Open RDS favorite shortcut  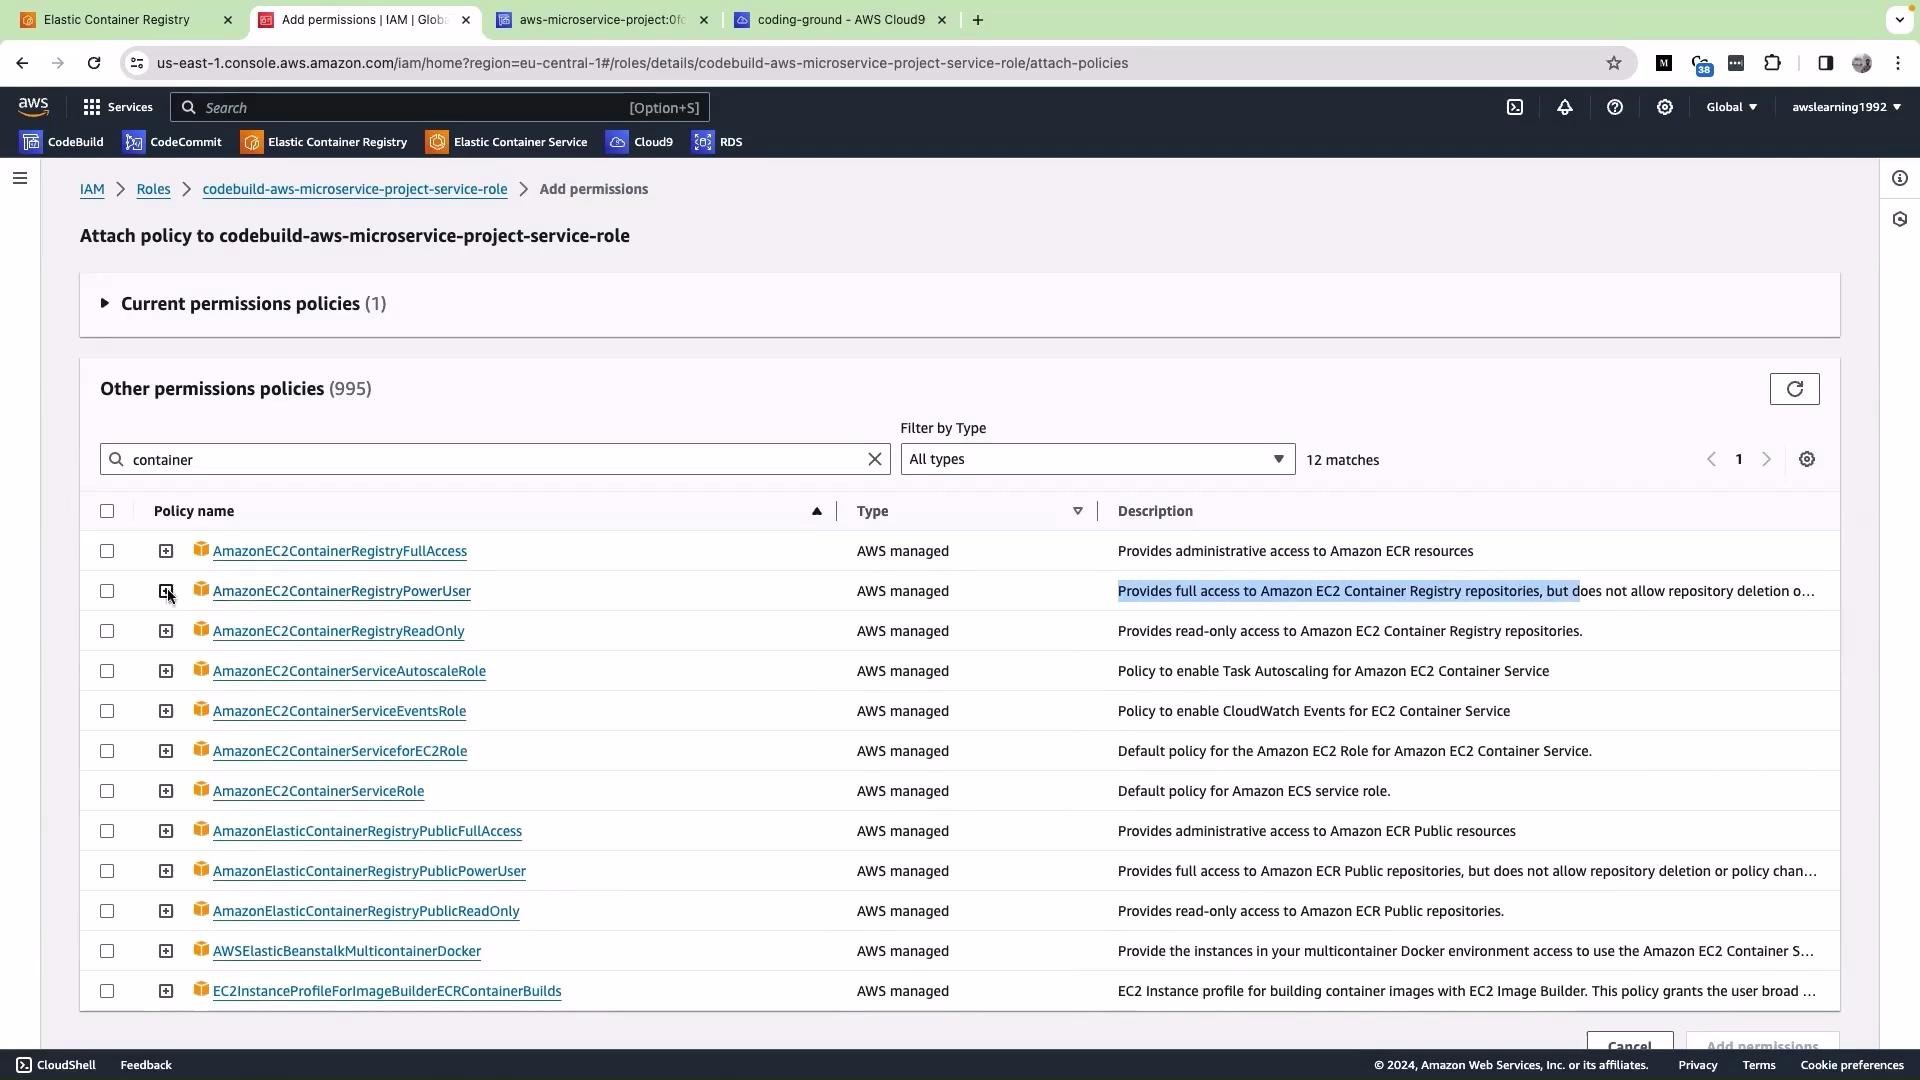718,142
